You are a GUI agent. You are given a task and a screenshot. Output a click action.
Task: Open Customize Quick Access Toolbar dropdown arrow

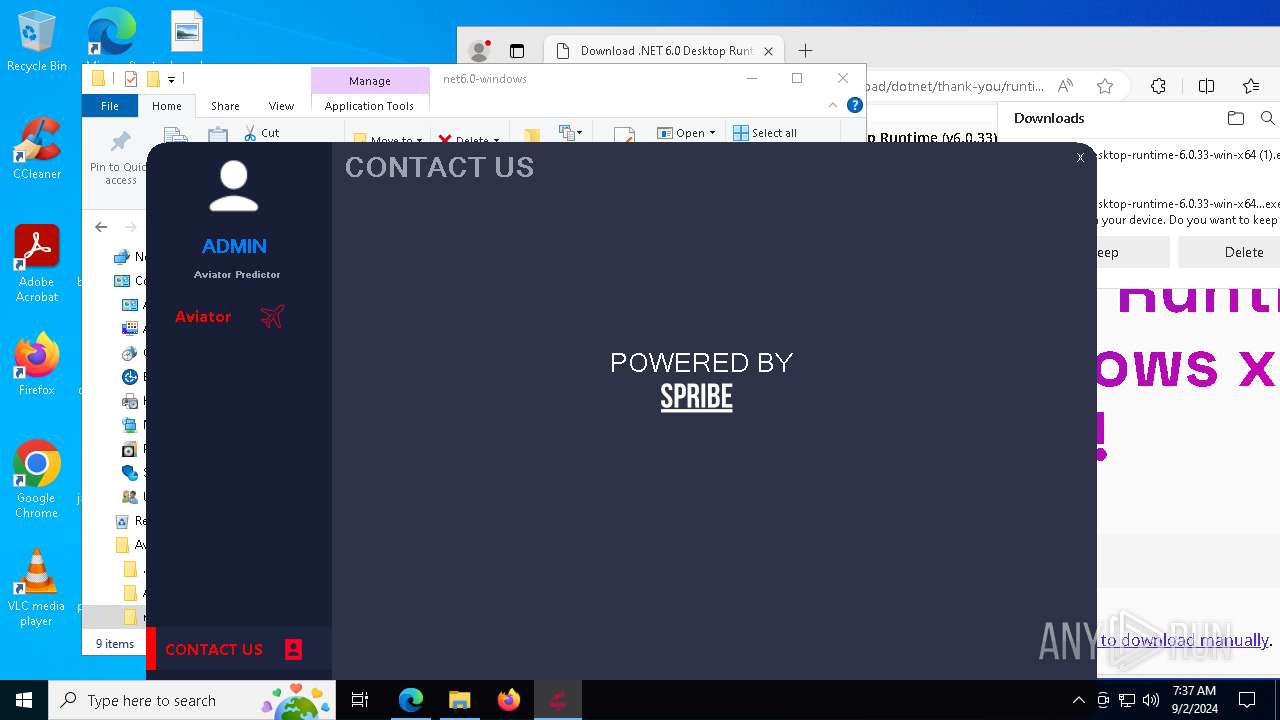[171, 79]
